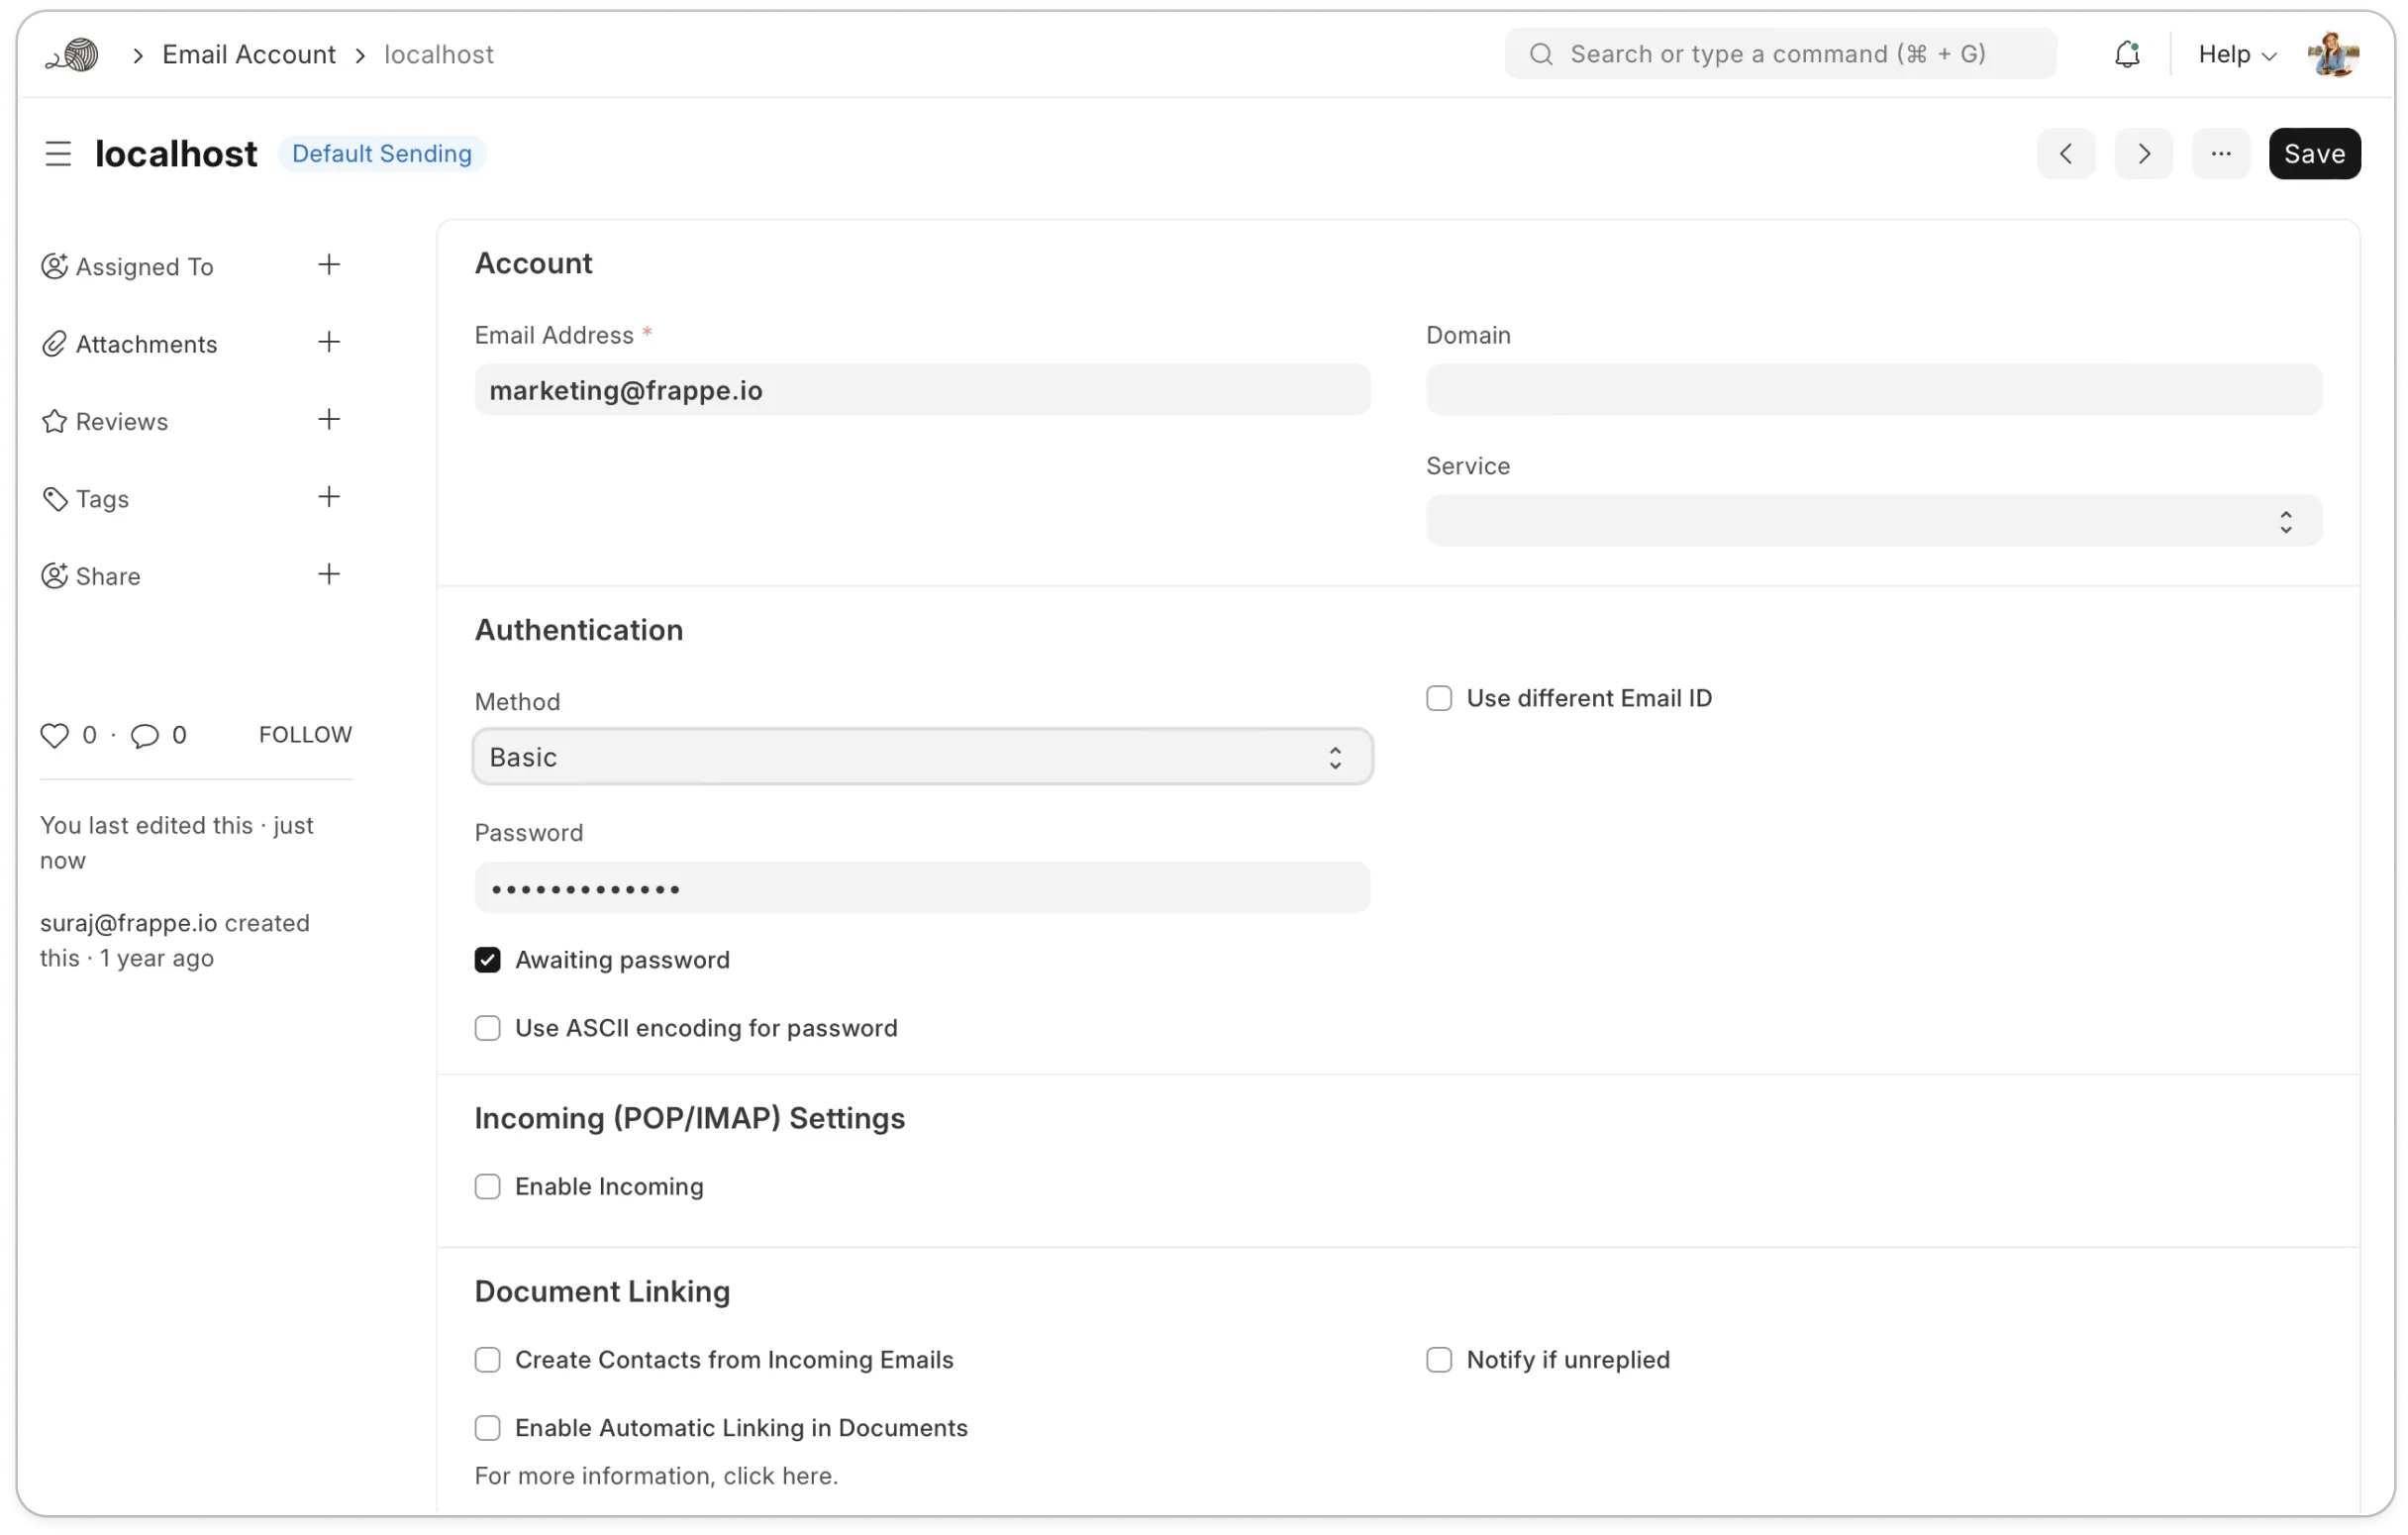Click the Default Sending badge
Image resolution: width=2408 pixels, height=1535 pixels.
[x=382, y=153]
